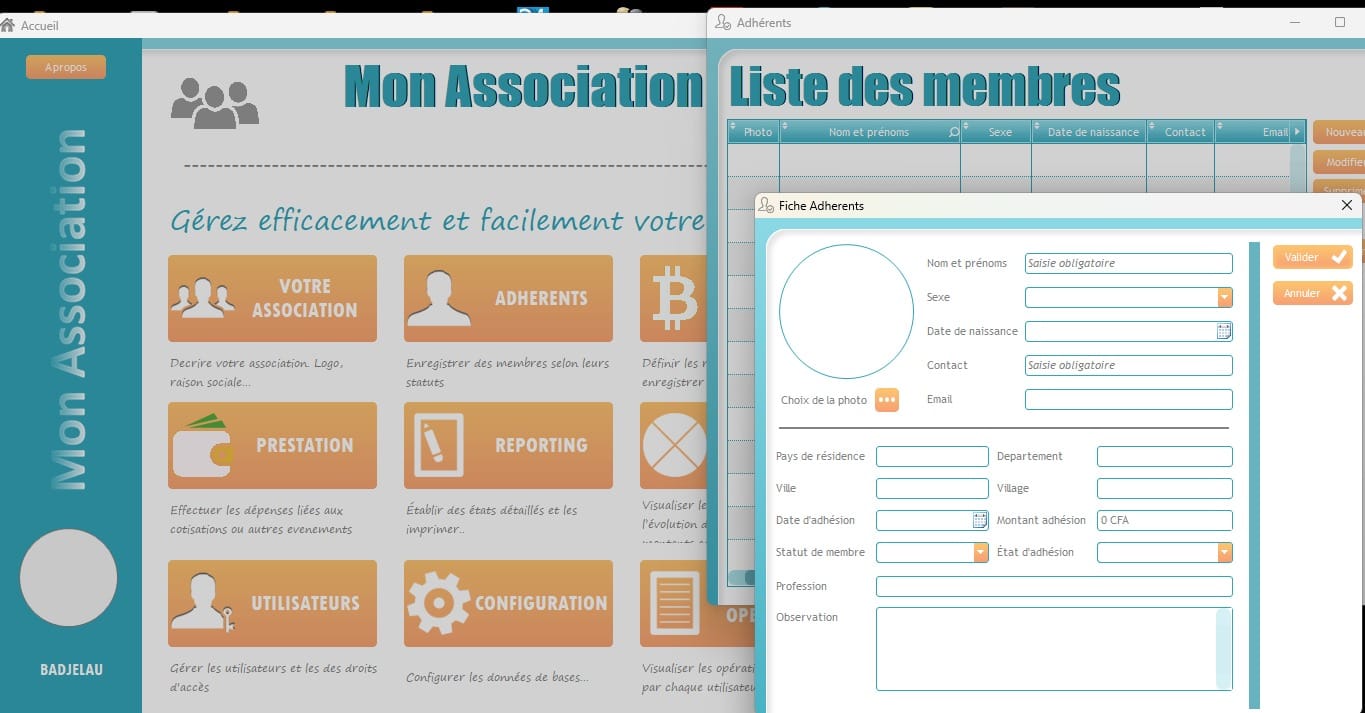Click the Nouveau button in Adhérents window

coord(1339,132)
